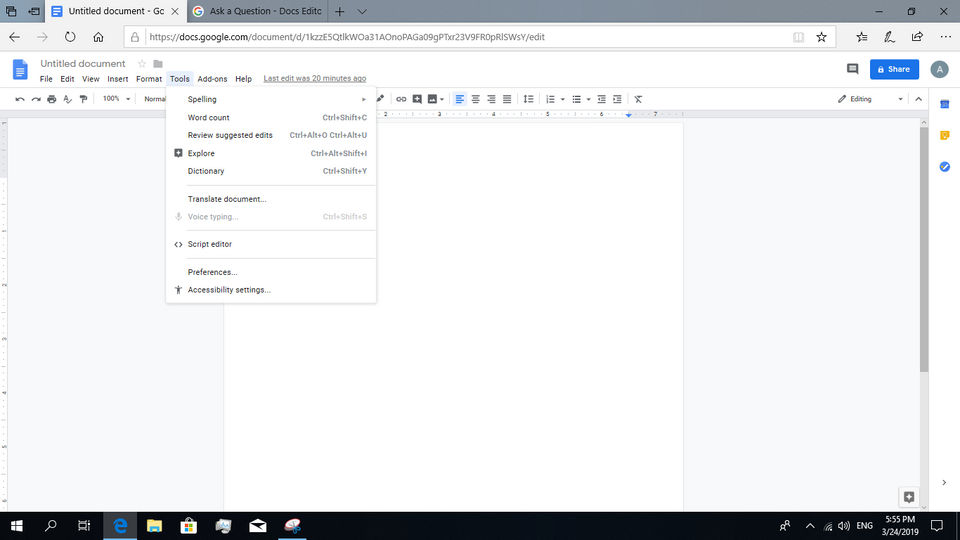Click Clear formatting icon
The height and width of the screenshot is (540, 960).
638,99
